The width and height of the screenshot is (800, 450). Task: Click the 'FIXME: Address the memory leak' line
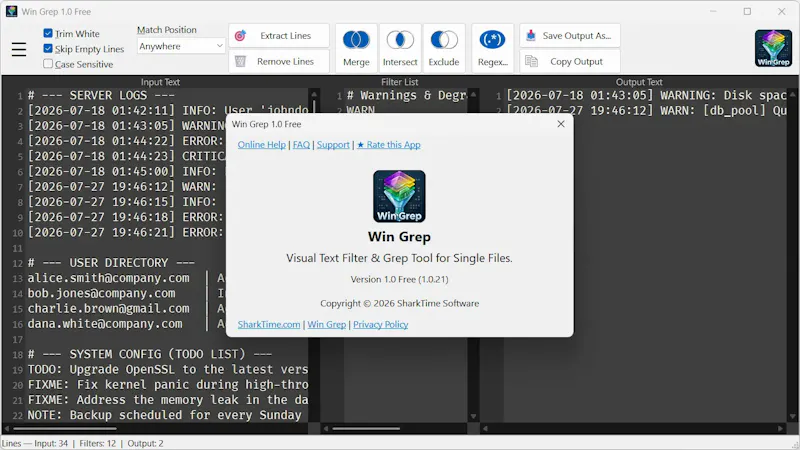pyautogui.click(x=168, y=400)
